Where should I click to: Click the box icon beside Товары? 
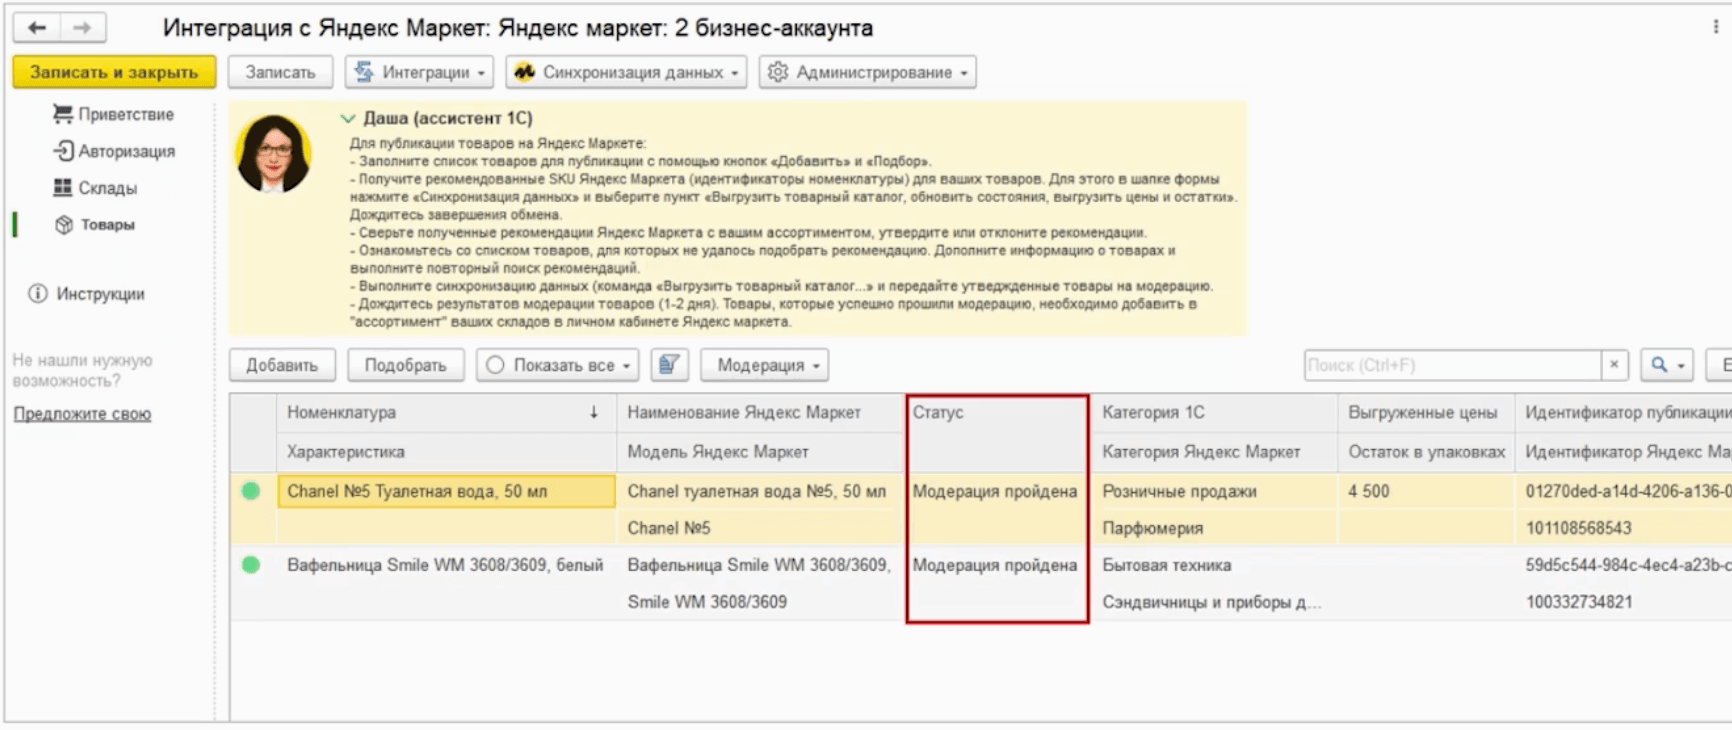pos(64,225)
